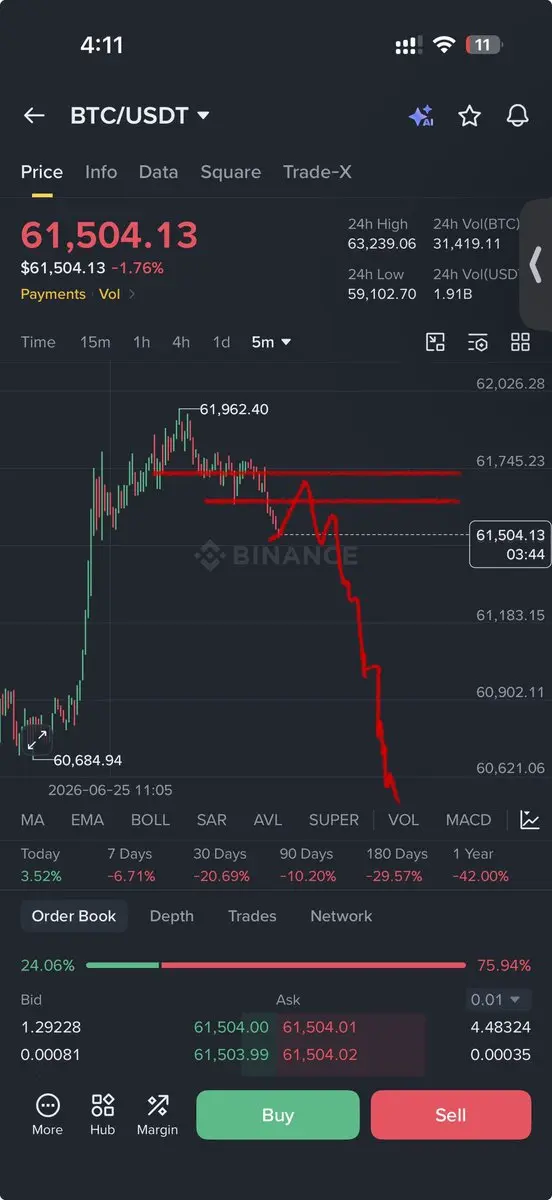Expand chart to fullscreen arrows icon
The image size is (552, 1200).
(x=37, y=741)
